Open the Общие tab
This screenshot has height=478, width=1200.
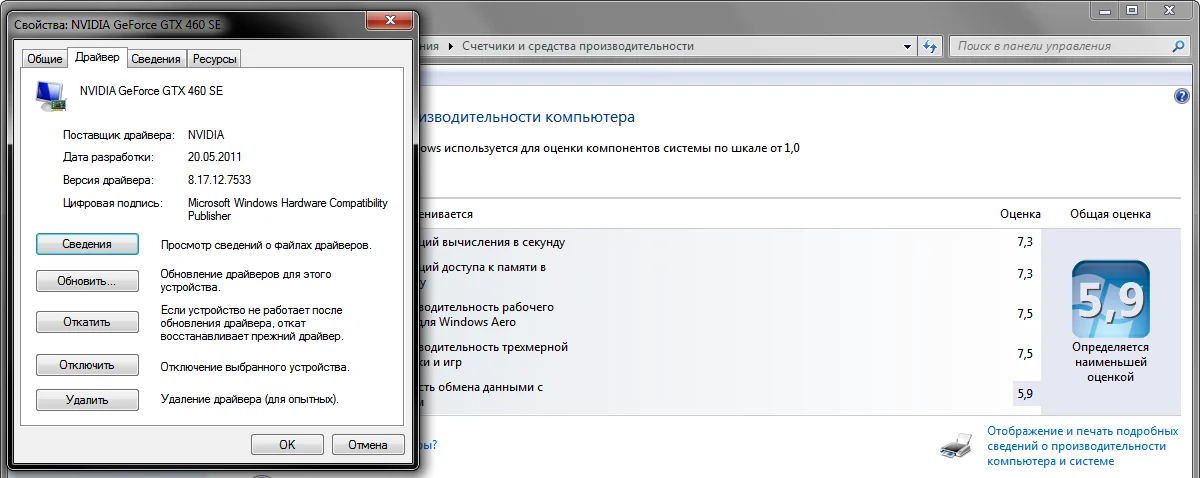coord(45,59)
